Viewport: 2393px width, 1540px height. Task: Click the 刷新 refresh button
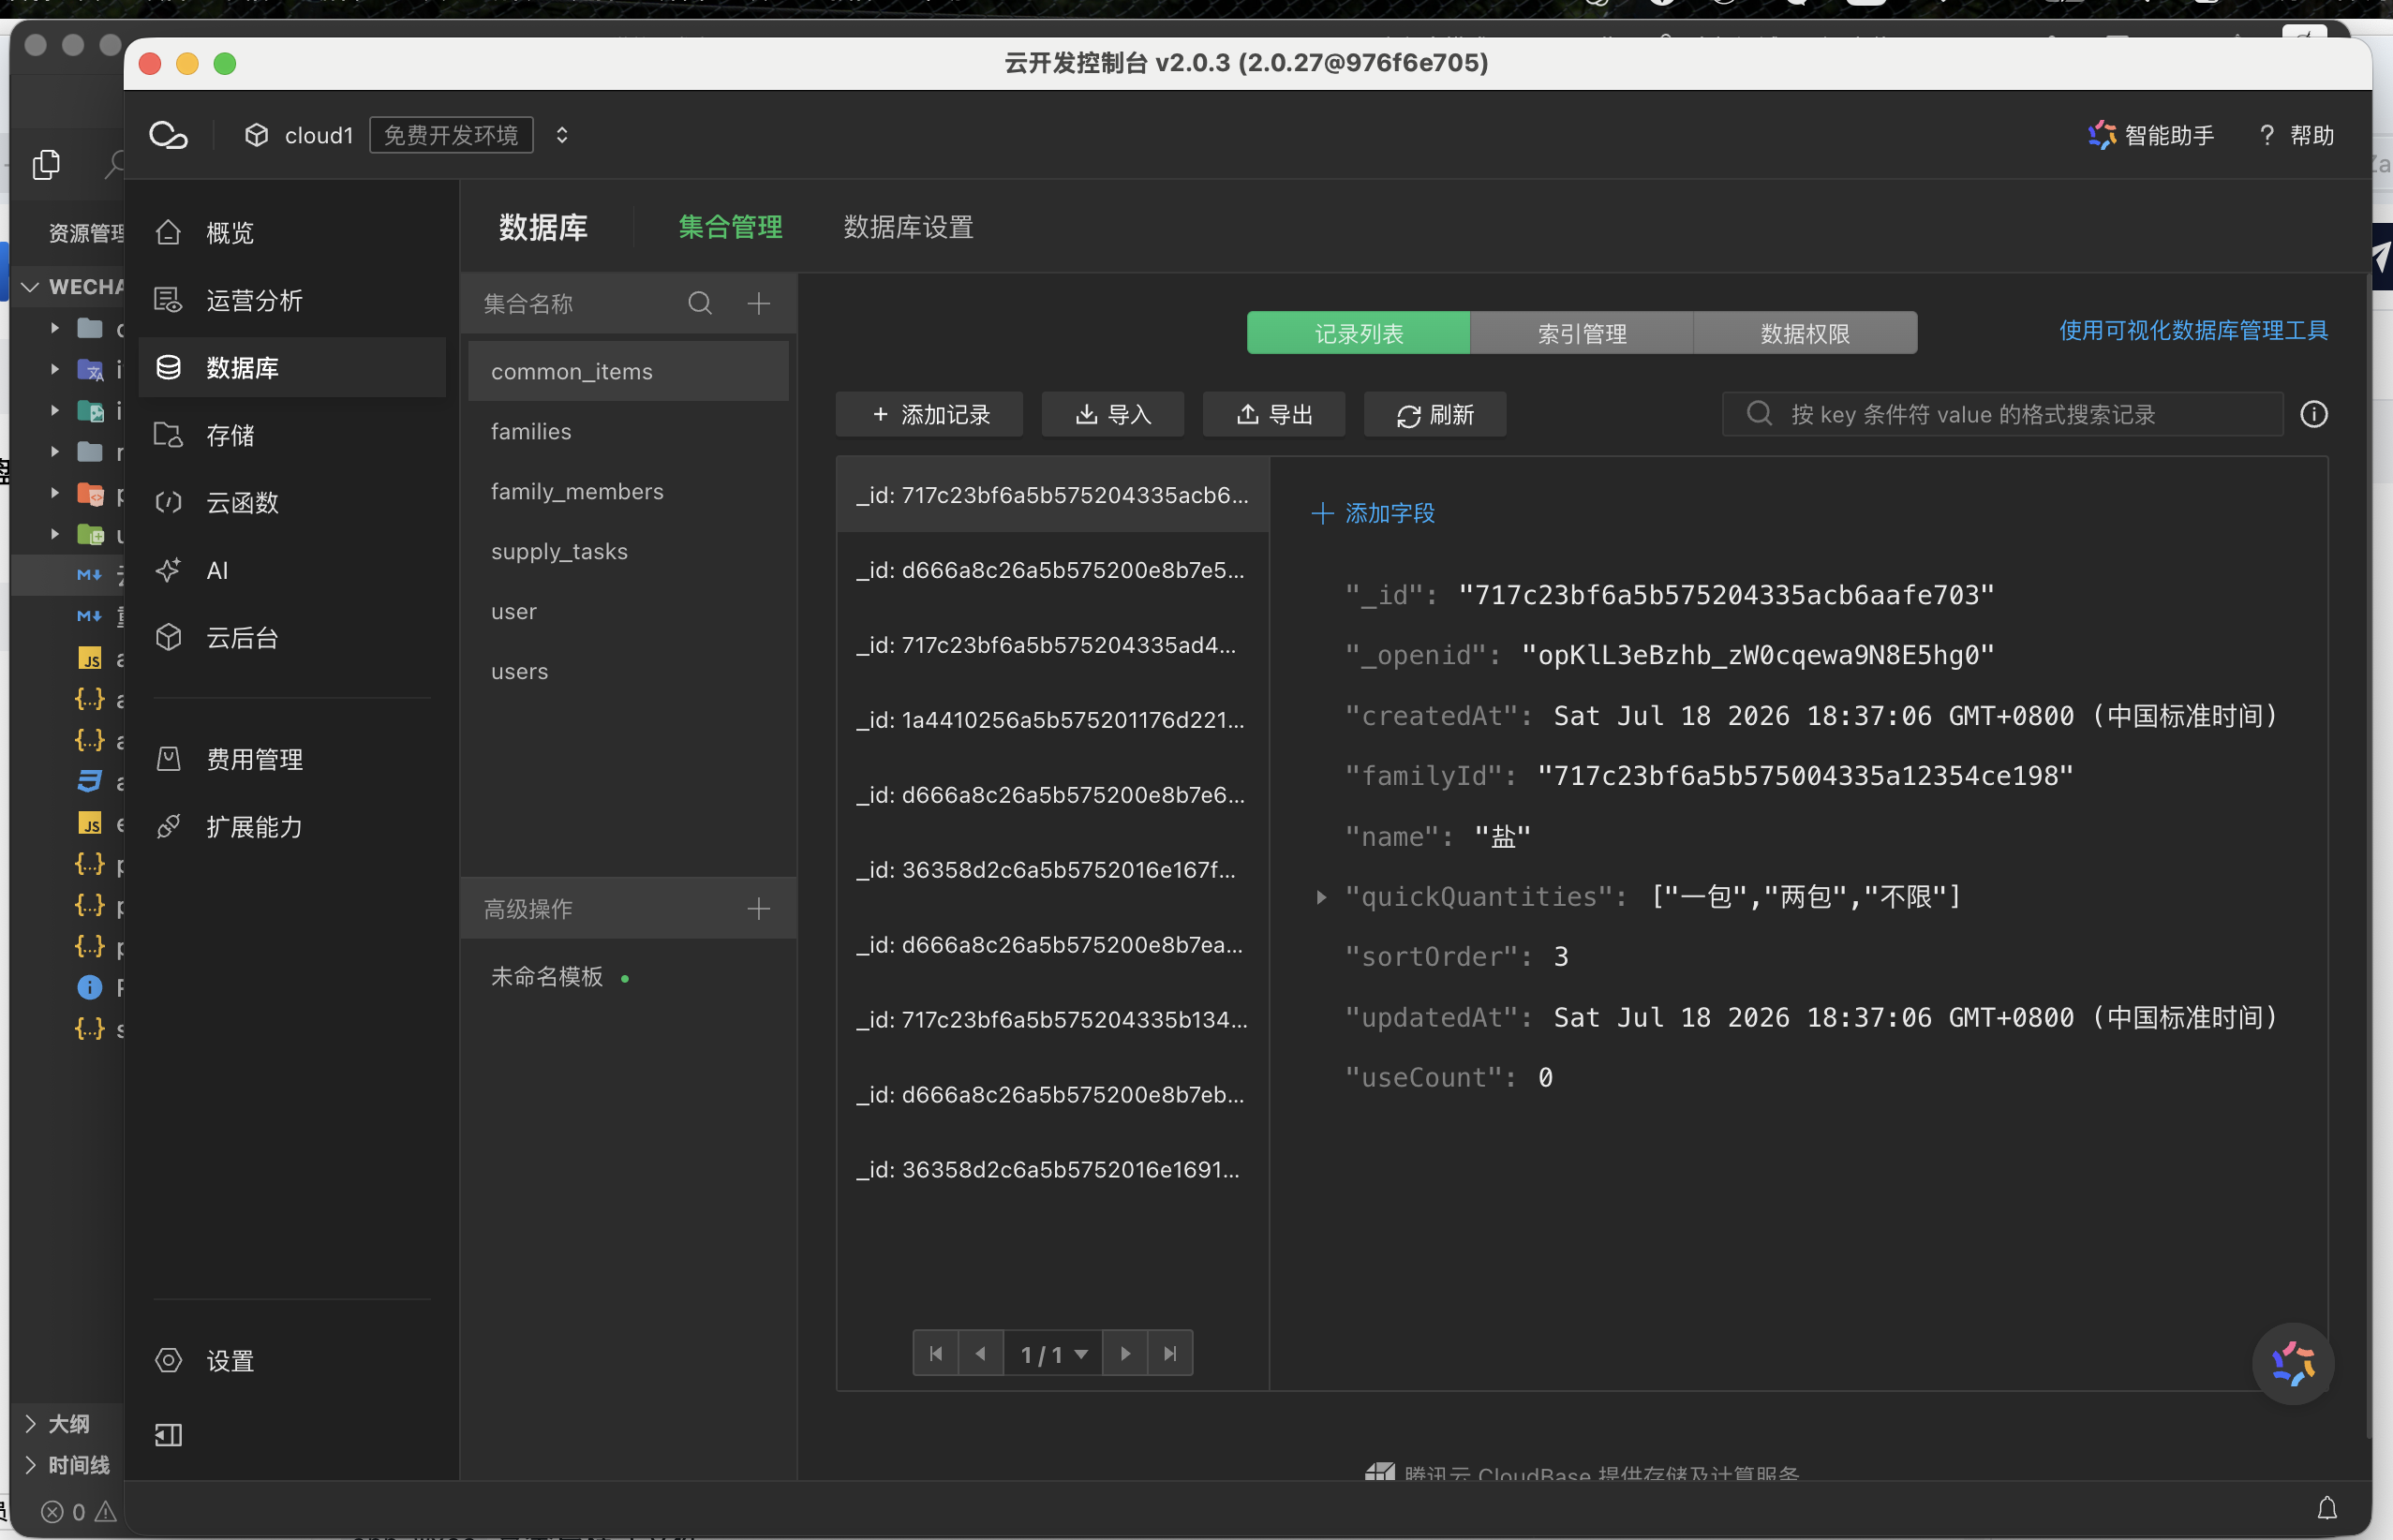coord(1435,414)
